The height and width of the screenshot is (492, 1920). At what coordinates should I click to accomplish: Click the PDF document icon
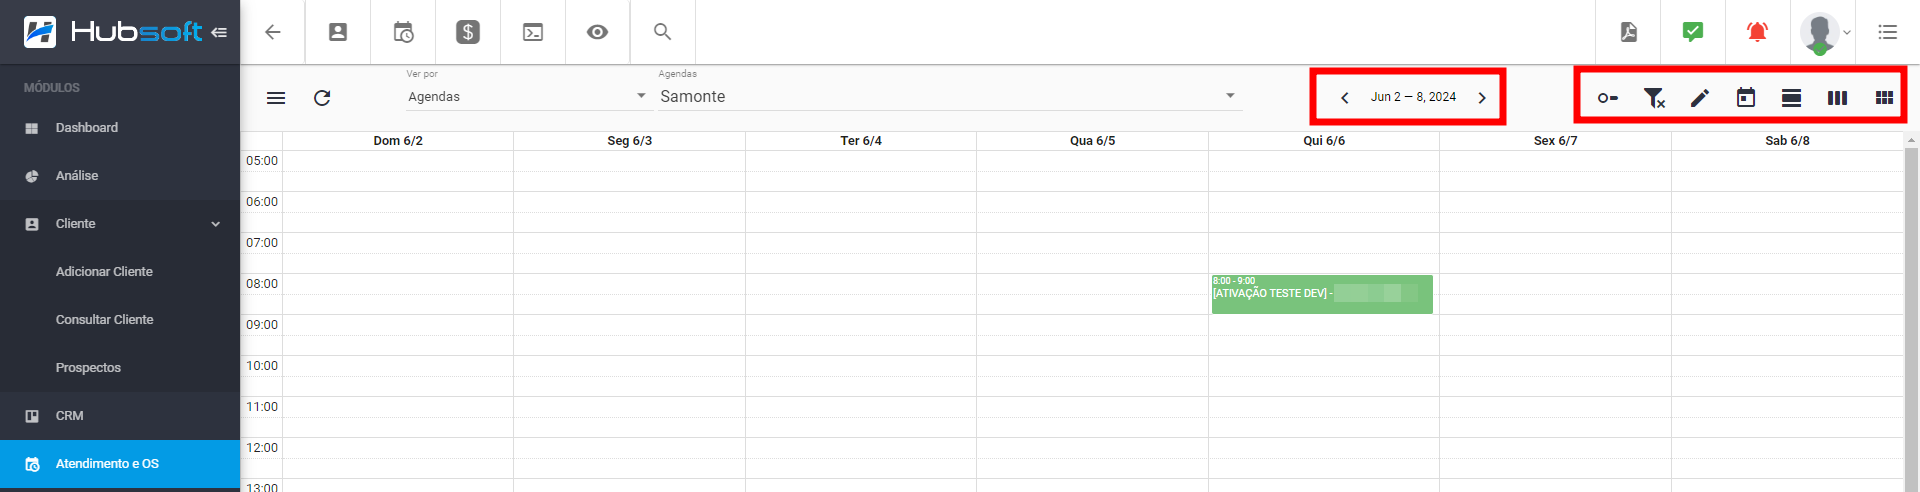click(1629, 32)
